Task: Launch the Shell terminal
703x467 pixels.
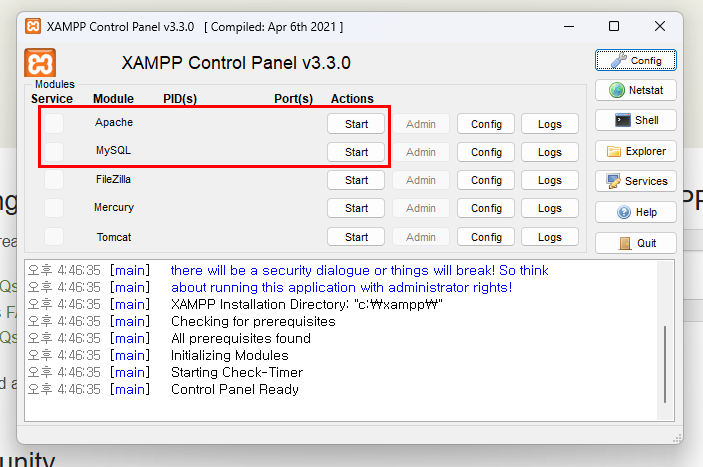Action: point(636,121)
